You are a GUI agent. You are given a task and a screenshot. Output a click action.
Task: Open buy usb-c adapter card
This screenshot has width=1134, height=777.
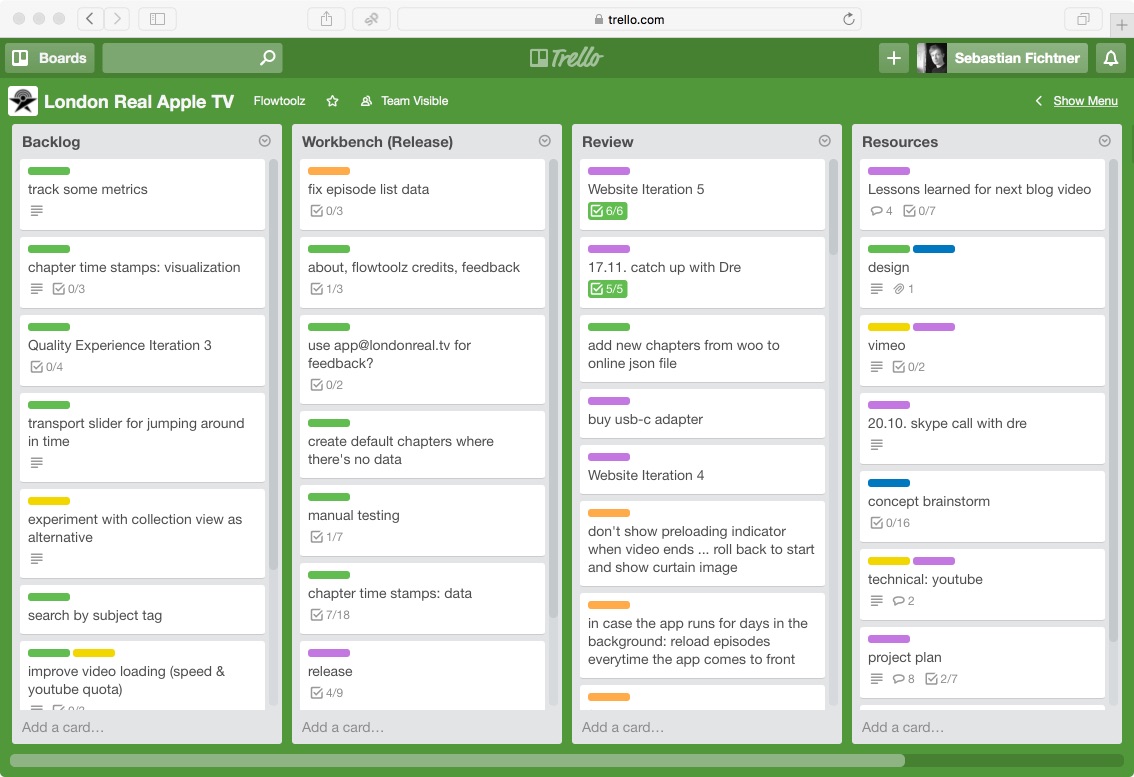tap(702, 414)
